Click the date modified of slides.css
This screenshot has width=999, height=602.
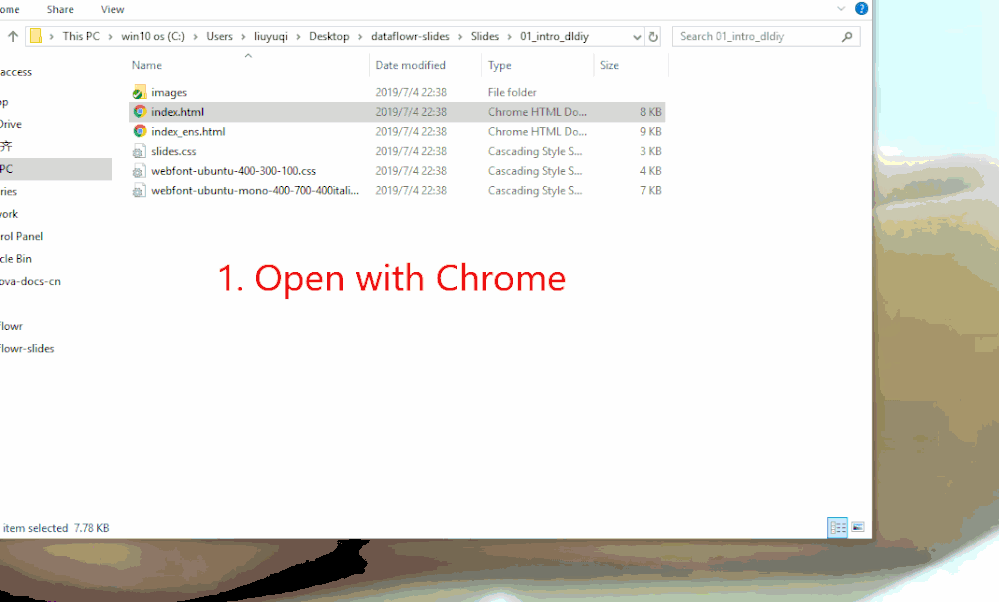click(x=411, y=151)
